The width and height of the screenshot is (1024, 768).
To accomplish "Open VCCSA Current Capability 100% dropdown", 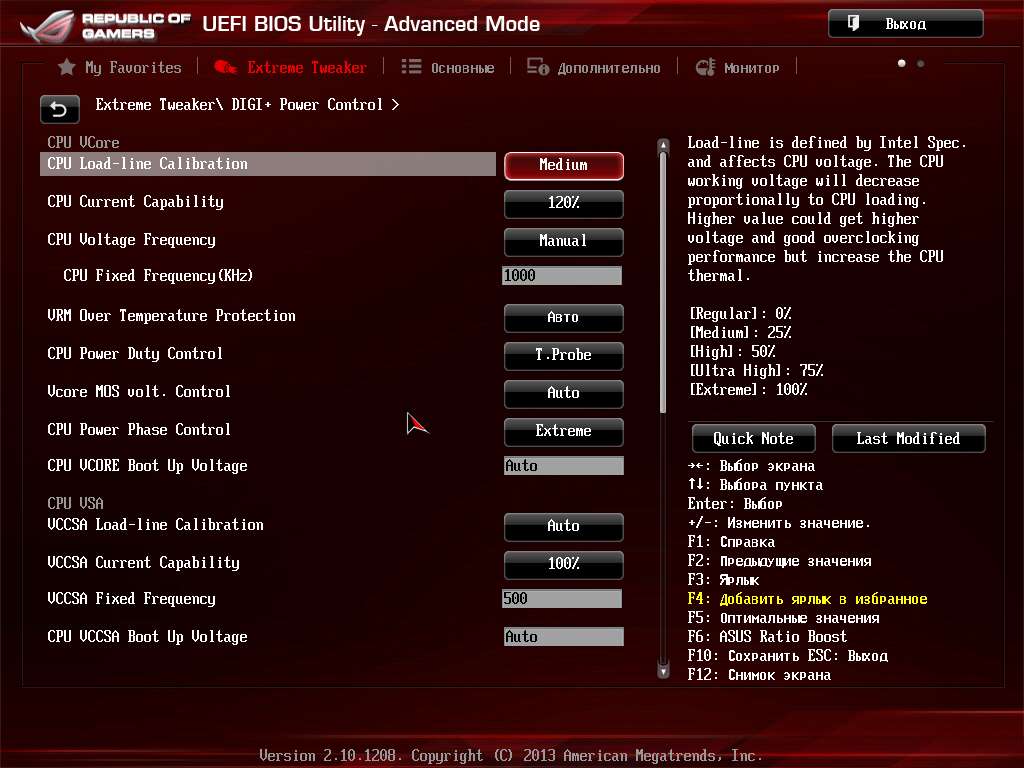I will [564, 564].
